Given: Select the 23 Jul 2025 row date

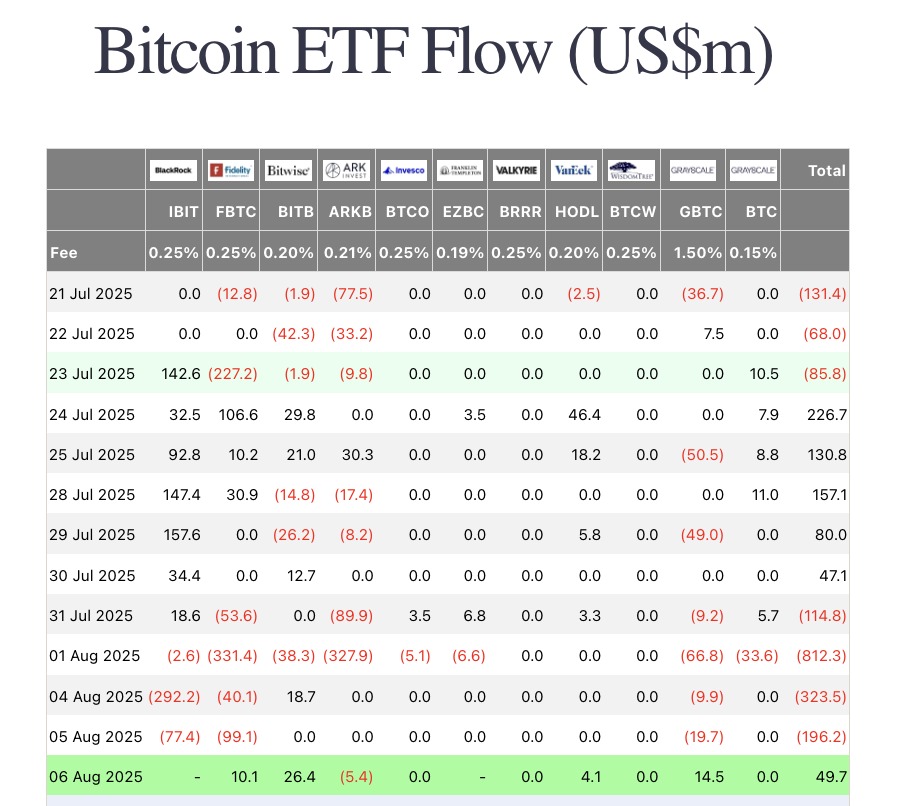Looking at the screenshot, I should tap(91, 374).
